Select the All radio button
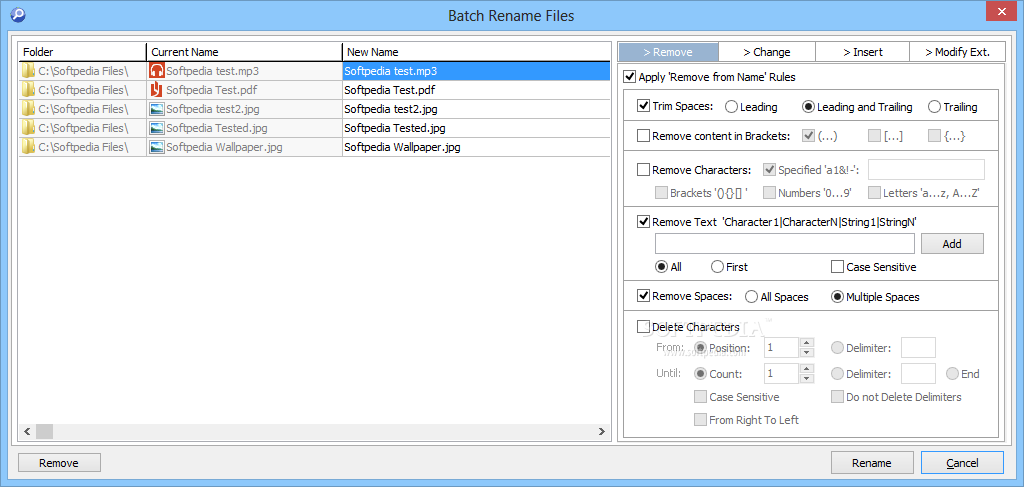This screenshot has height=487, width=1024. pyautogui.click(x=661, y=266)
